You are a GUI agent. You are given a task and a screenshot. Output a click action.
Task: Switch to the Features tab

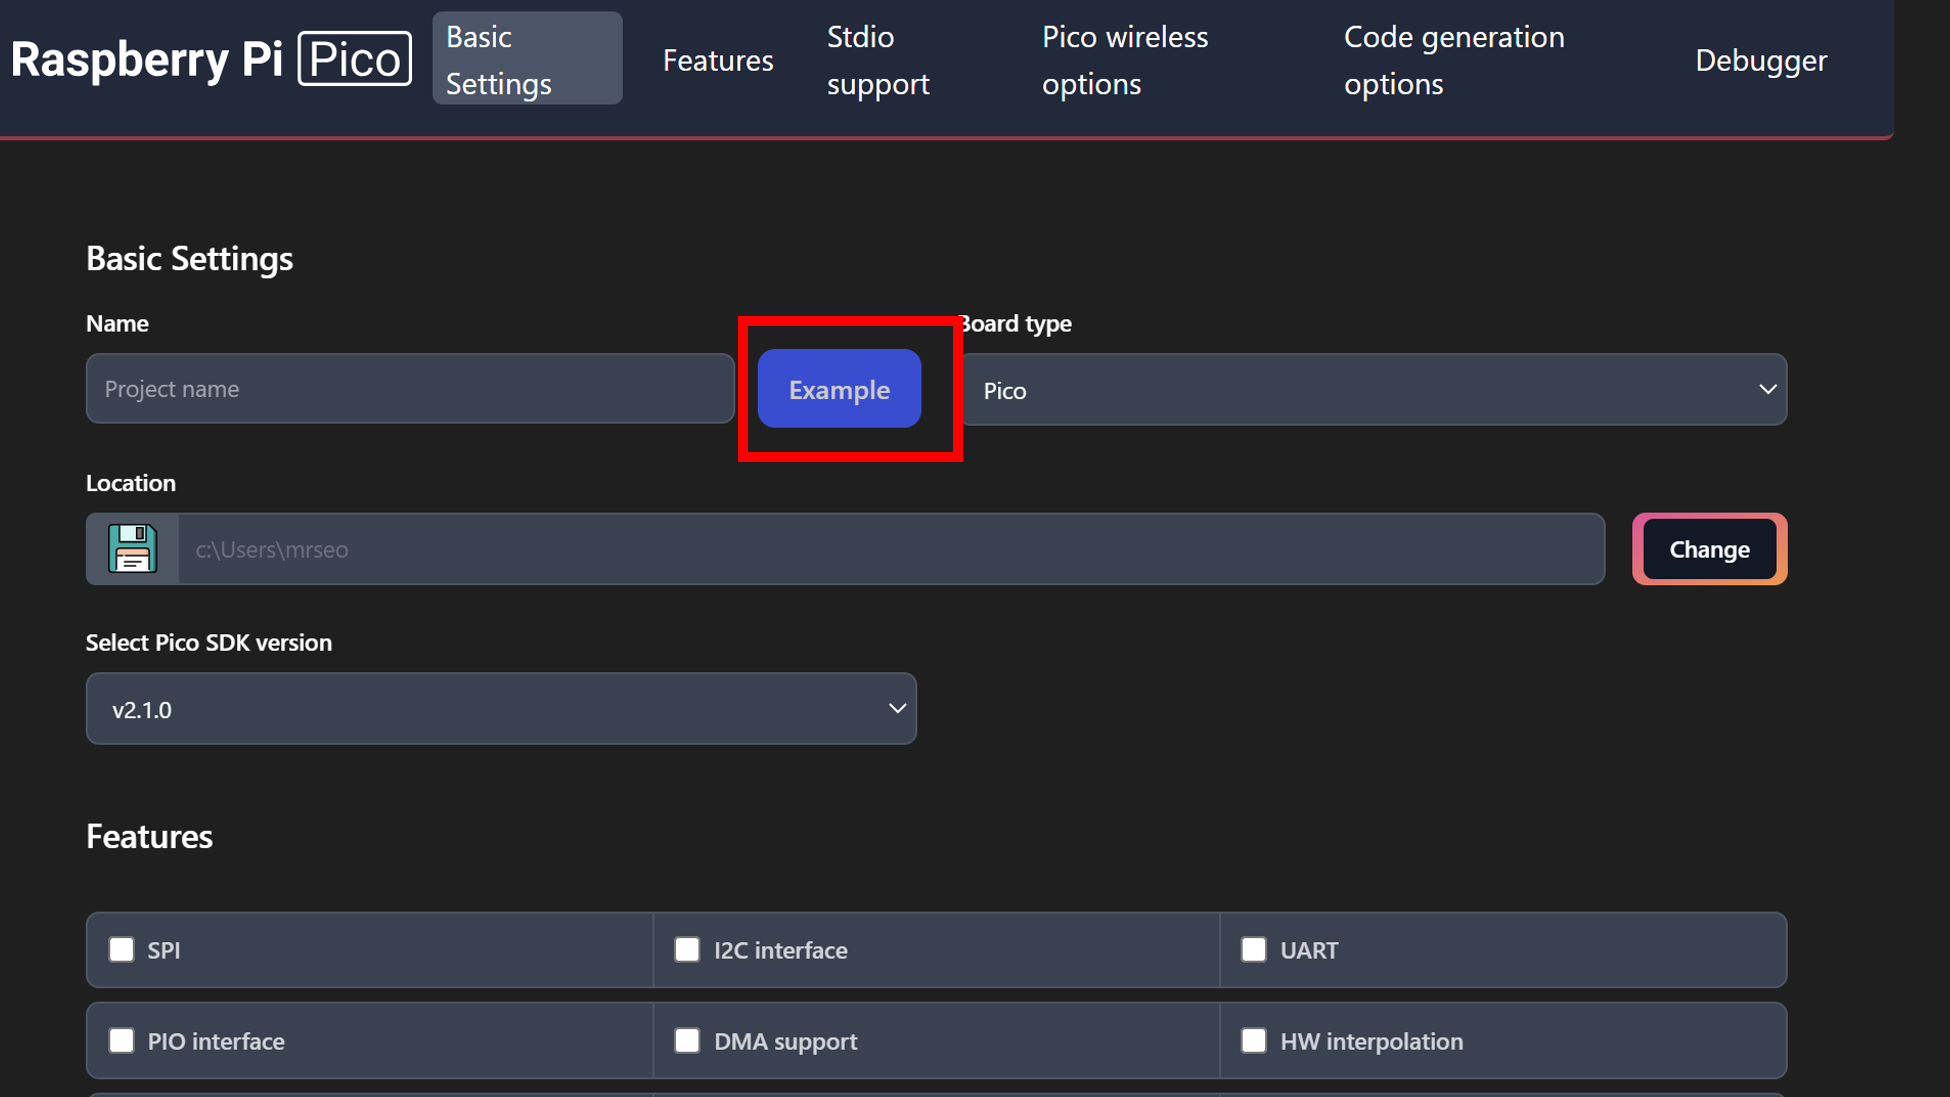[717, 60]
